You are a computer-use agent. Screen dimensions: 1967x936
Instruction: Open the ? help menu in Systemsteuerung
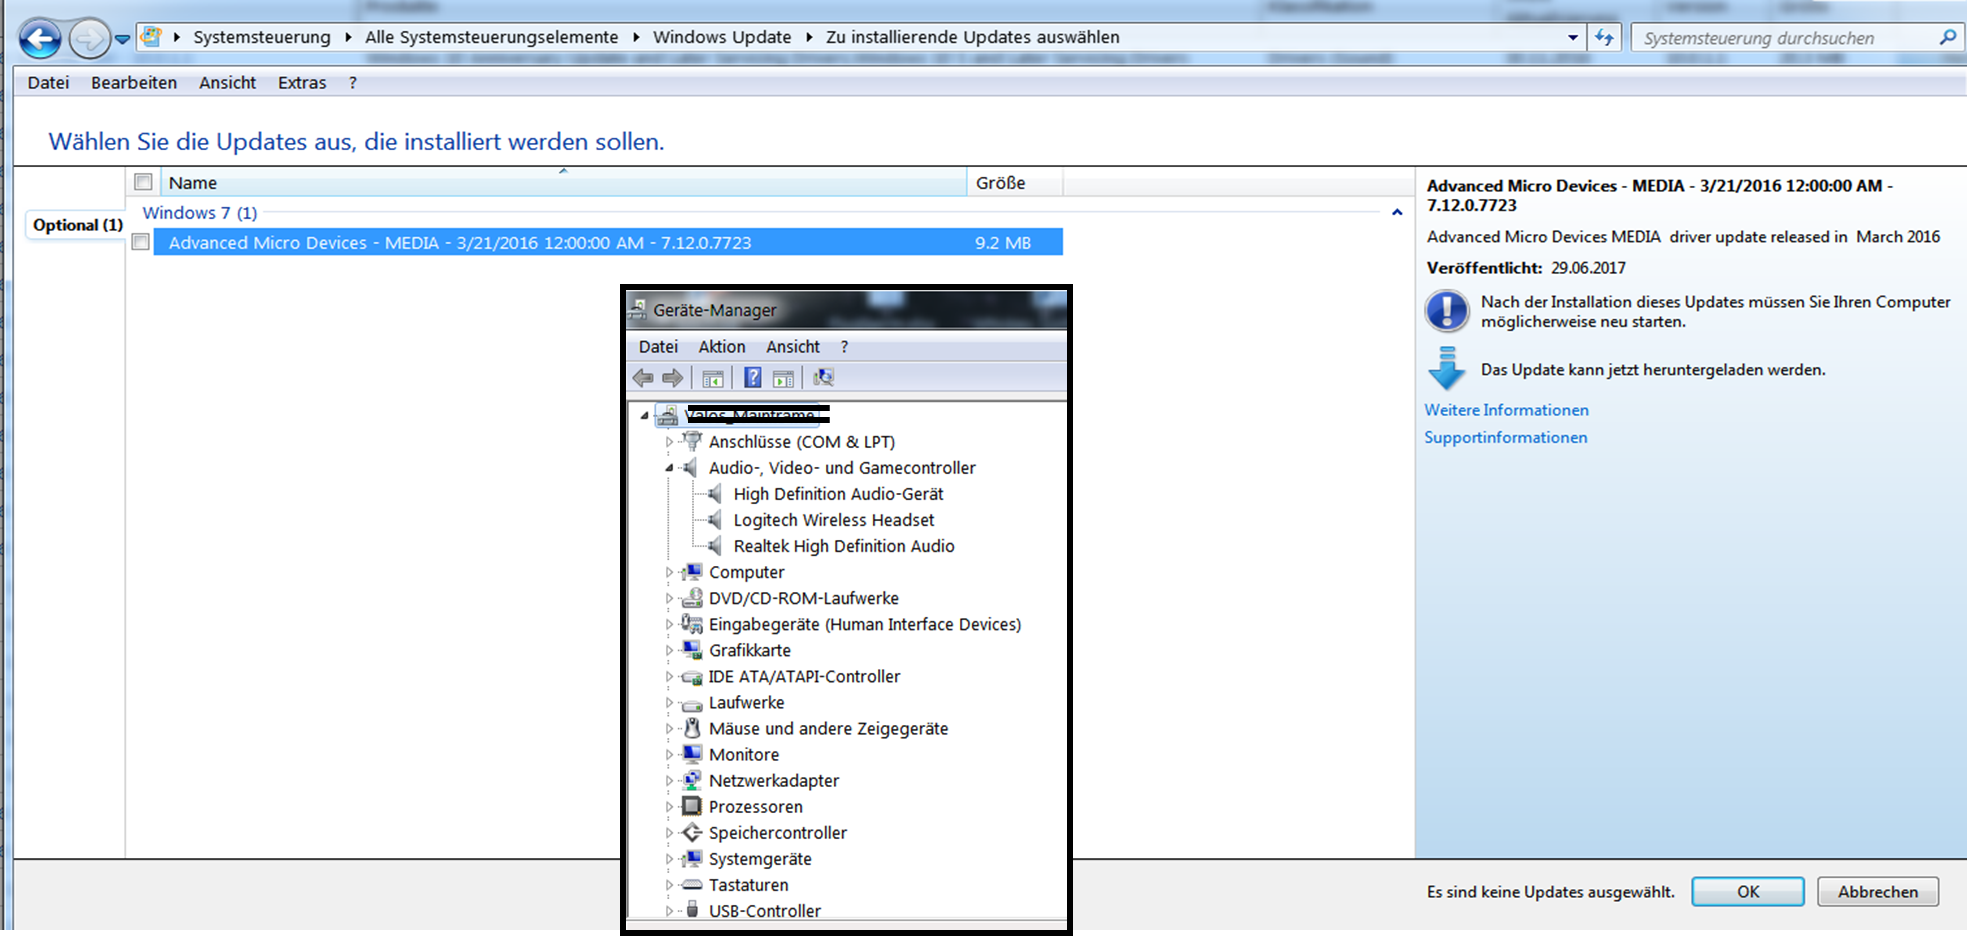352,83
